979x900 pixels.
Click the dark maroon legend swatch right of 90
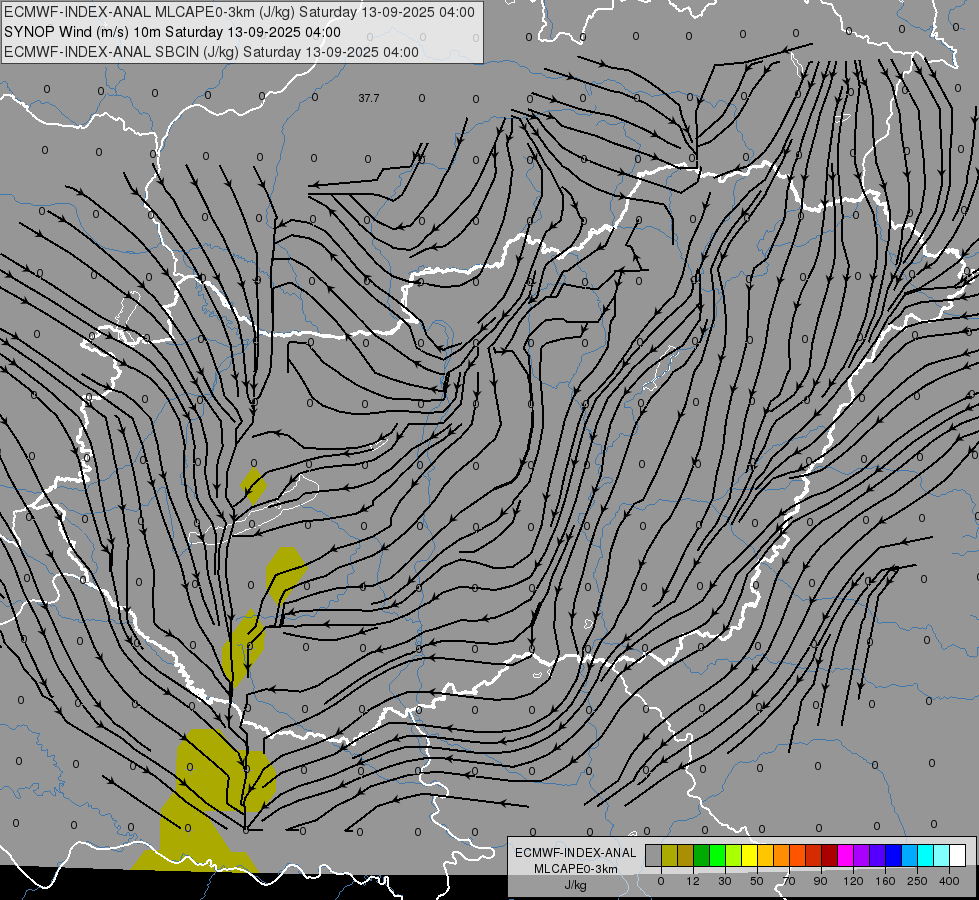[x=830, y=855]
